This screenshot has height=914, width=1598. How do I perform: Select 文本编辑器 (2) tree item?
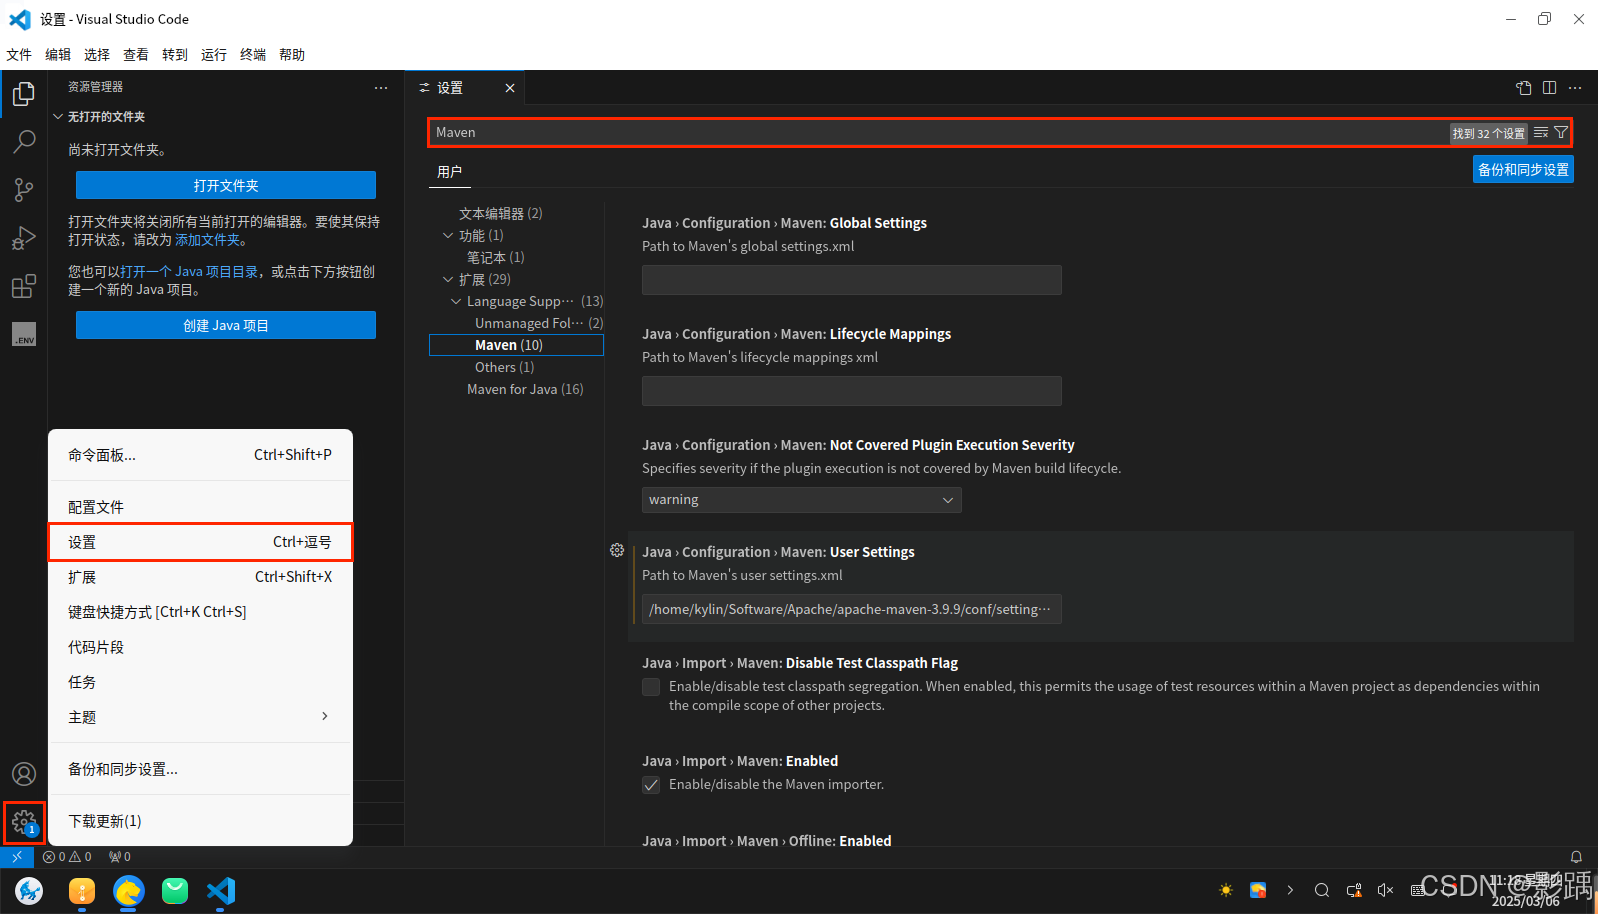(501, 214)
